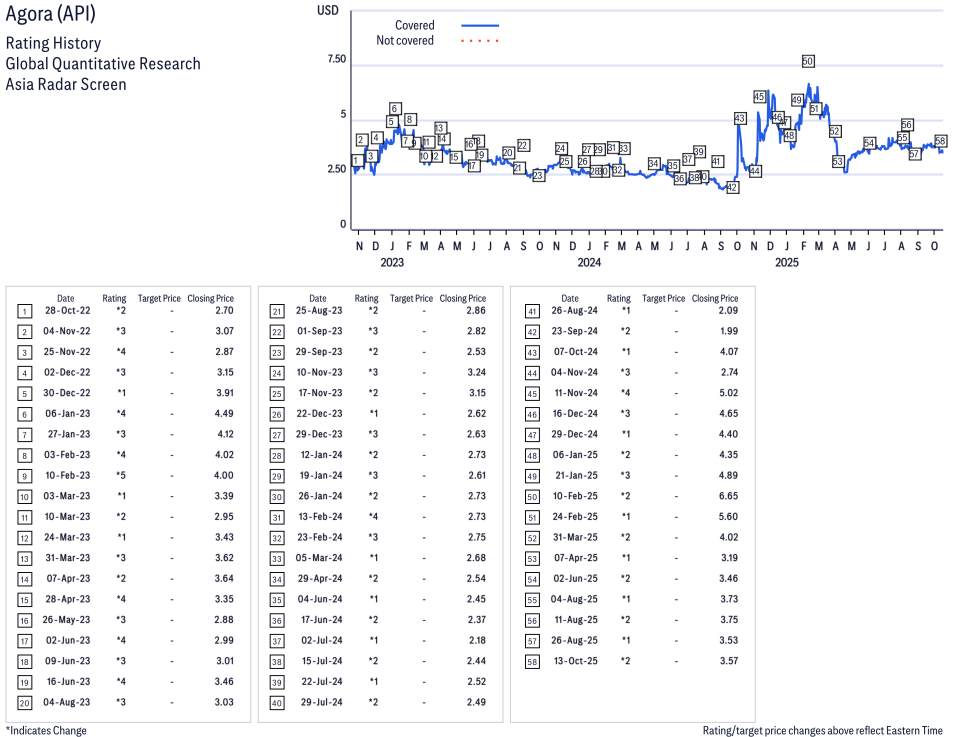Click the Indicates Change footnote
The height and width of the screenshot is (737, 954).
[46, 730]
